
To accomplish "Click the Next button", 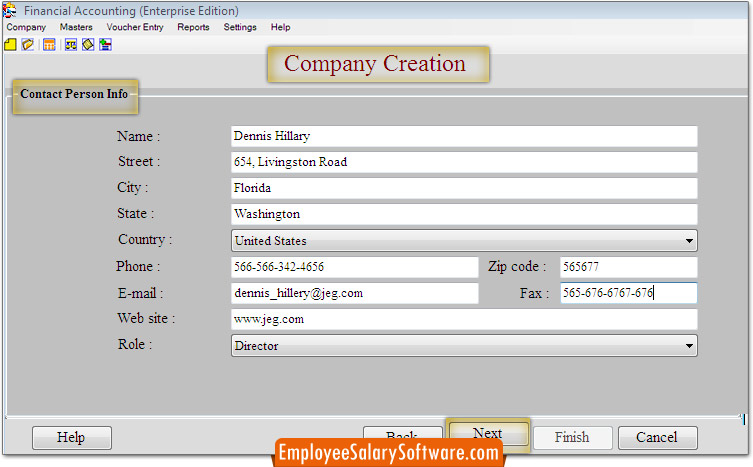I will [488, 434].
